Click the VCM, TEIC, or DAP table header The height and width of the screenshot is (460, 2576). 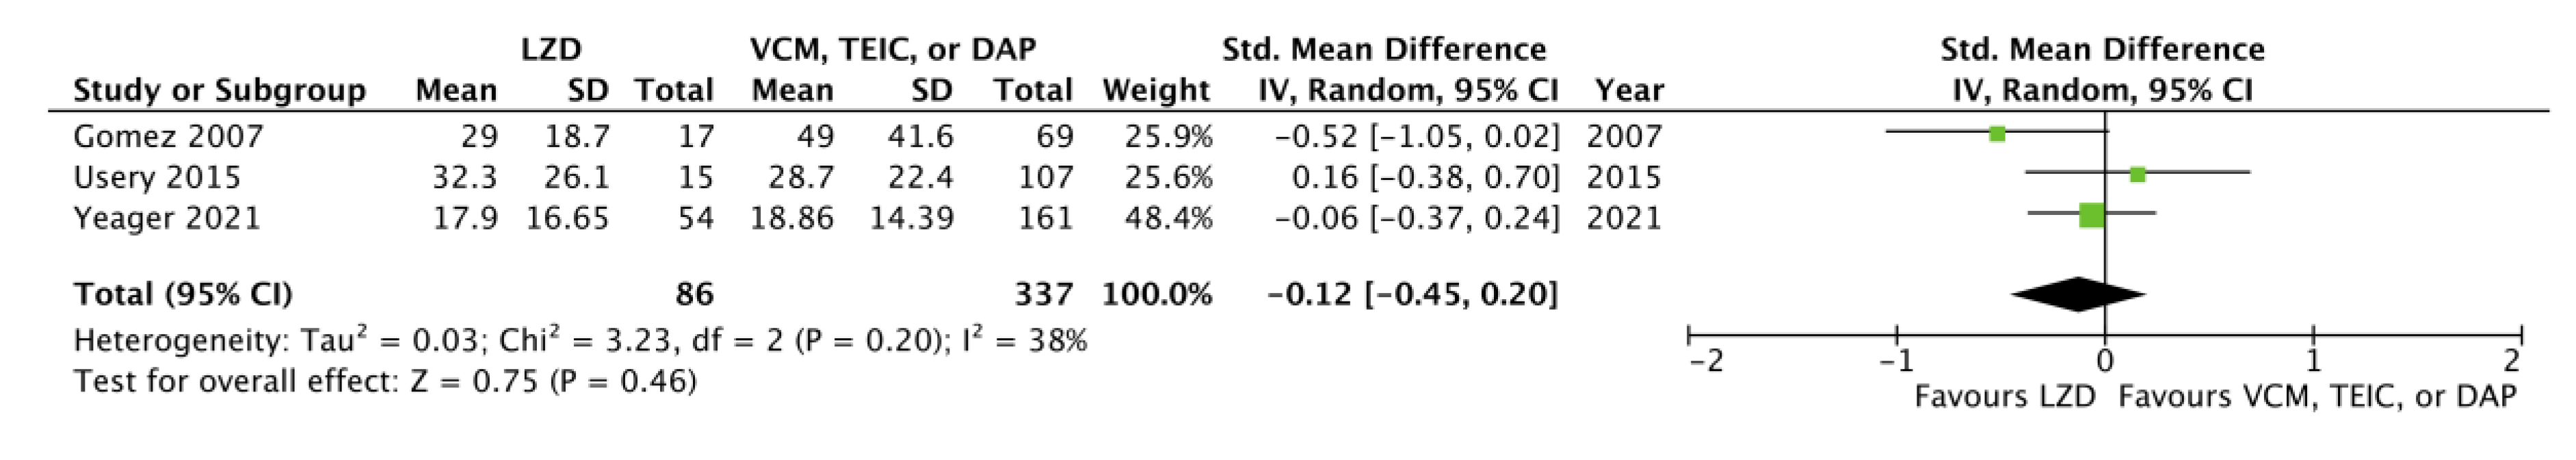pyautogui.click(x=893, y=49)
